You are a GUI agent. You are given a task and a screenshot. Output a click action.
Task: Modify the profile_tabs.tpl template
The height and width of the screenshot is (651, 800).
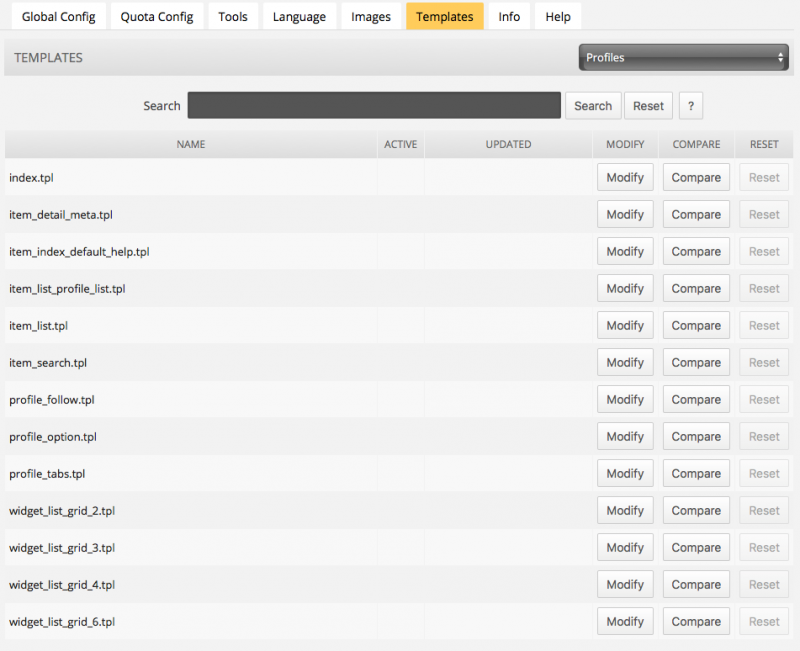[625, 473]
